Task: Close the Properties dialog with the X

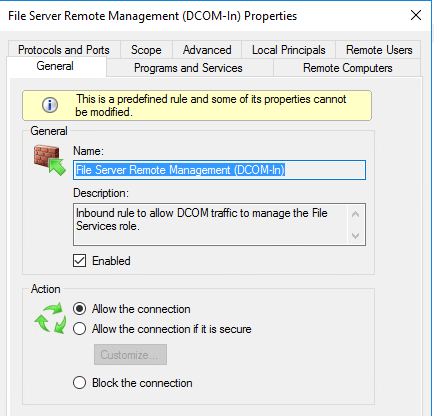Action: (x=416, y=15)
